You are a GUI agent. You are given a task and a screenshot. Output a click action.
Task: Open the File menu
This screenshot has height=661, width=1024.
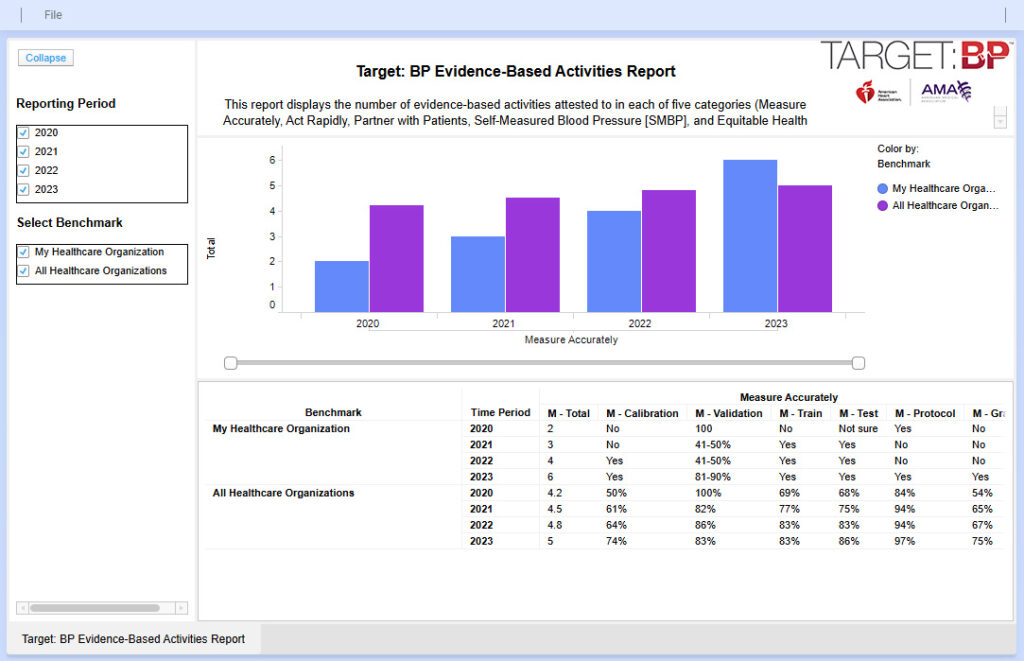click(x=53, y=15)
